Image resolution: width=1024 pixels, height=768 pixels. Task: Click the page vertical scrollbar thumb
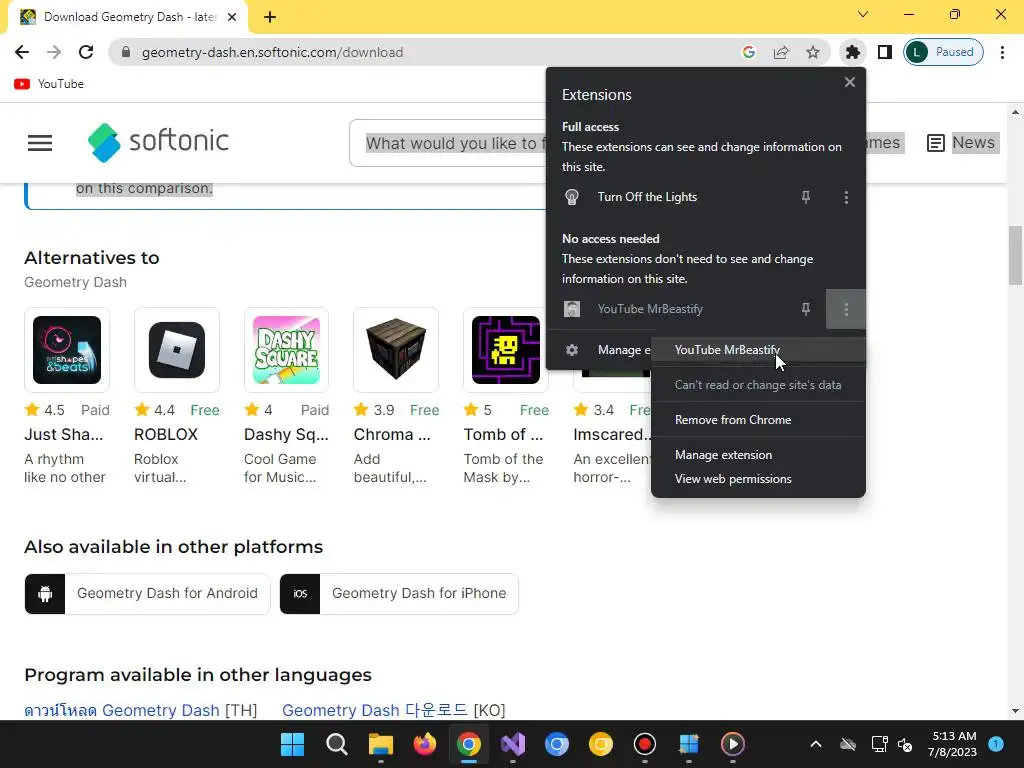pos(1015,255)
